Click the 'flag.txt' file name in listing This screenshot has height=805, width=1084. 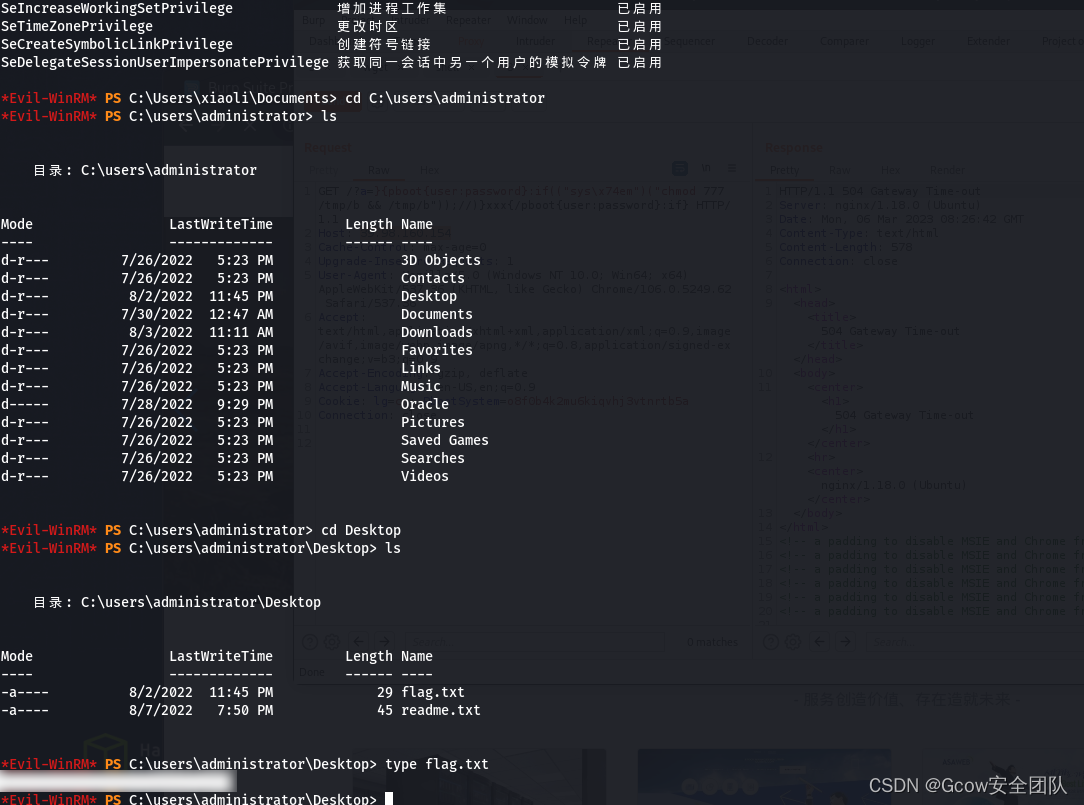tap(433, 692)
